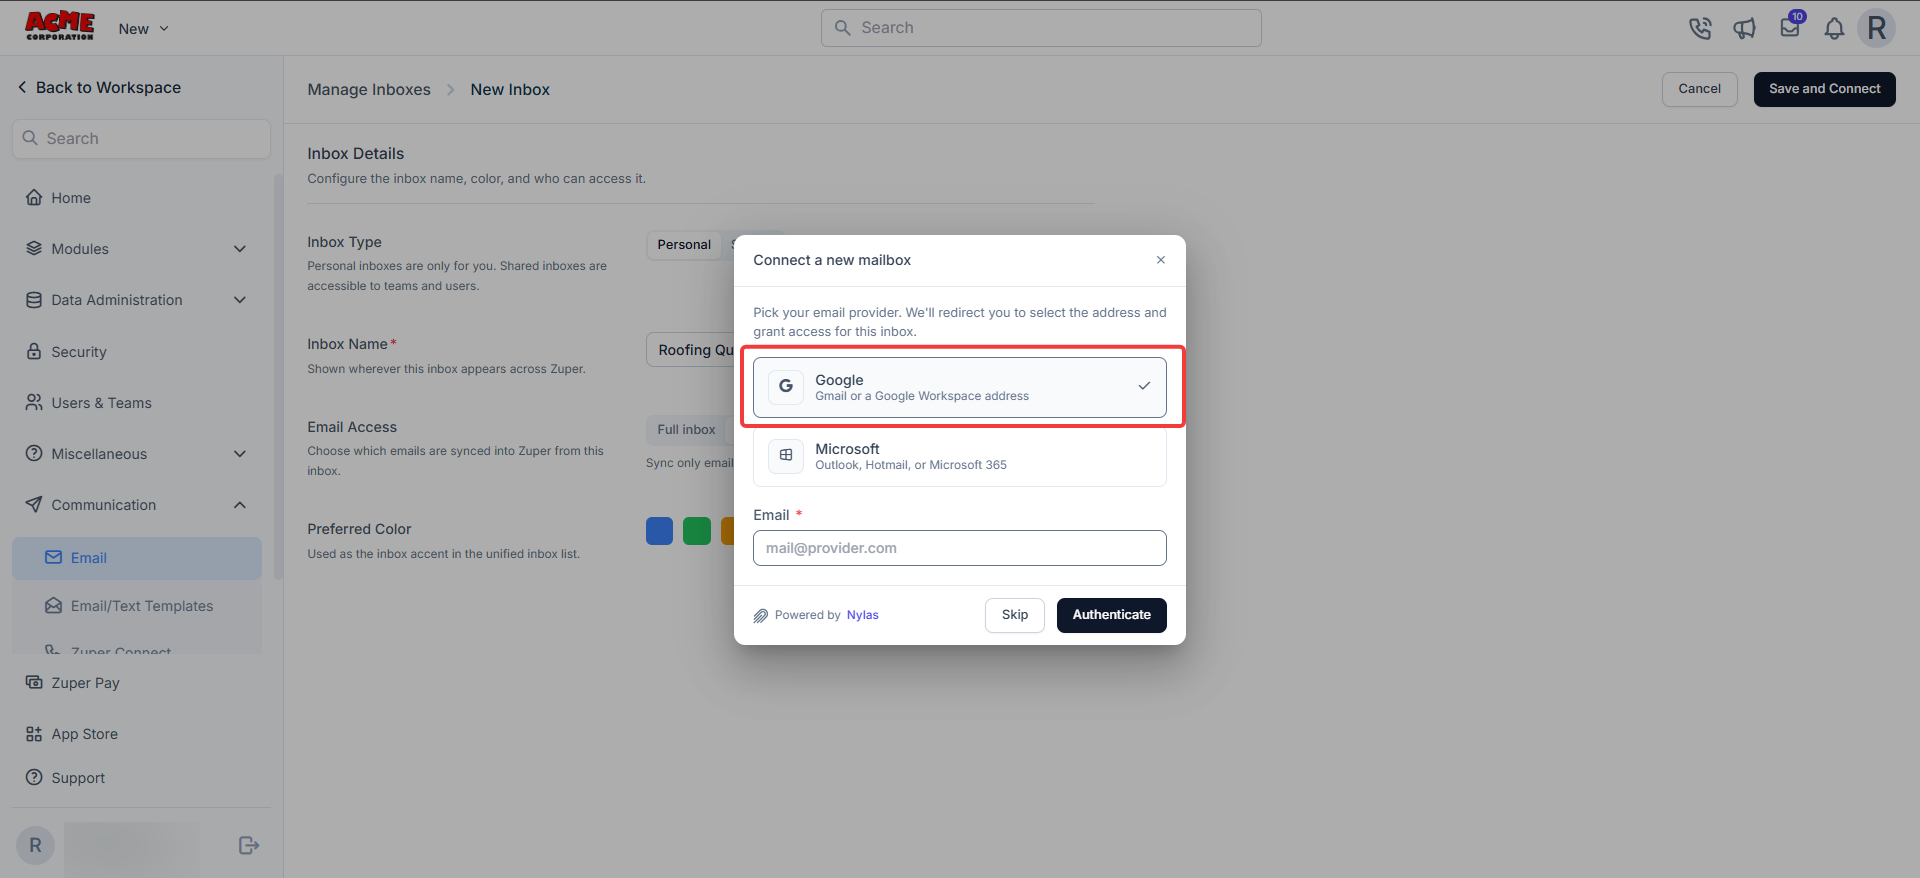
Task: Click the Inbox Name field
Action: (x=691, y=350)
